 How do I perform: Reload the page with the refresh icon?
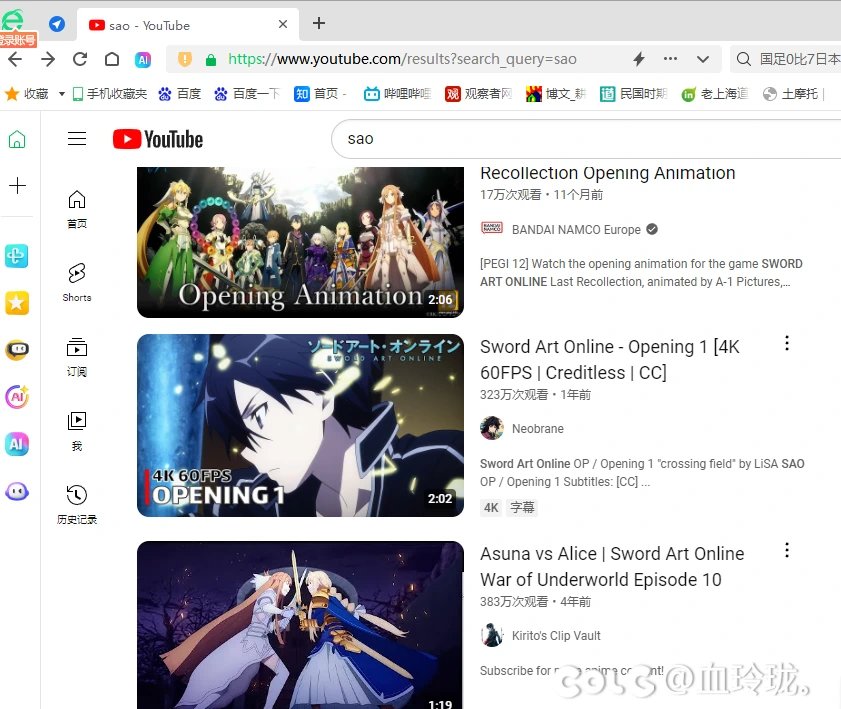[x=80, y=59]
